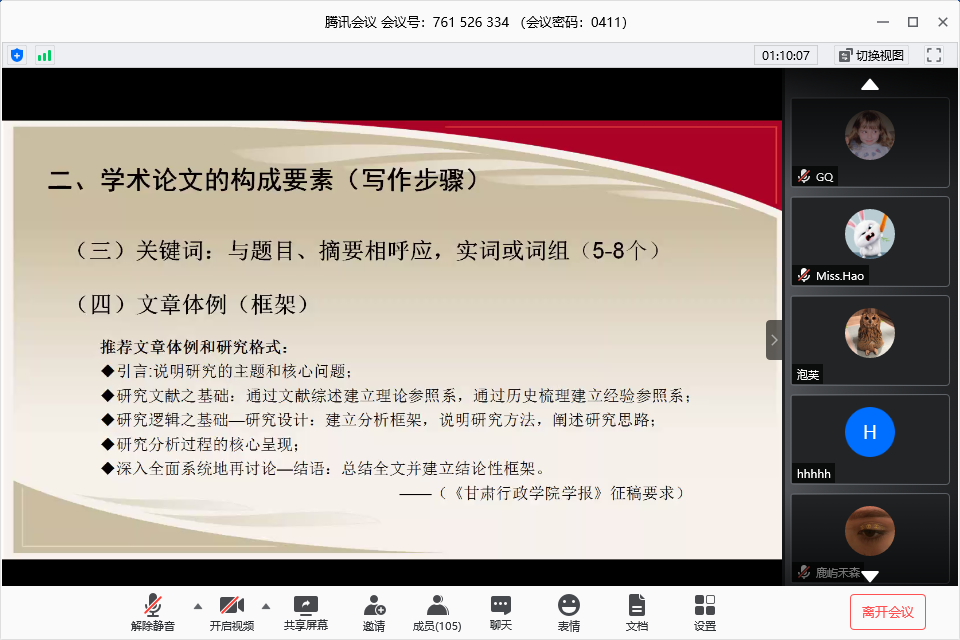Expand video options arrow beside camera
The height and width of the screenshot is (640, 960).
click(x=266, y=606)
